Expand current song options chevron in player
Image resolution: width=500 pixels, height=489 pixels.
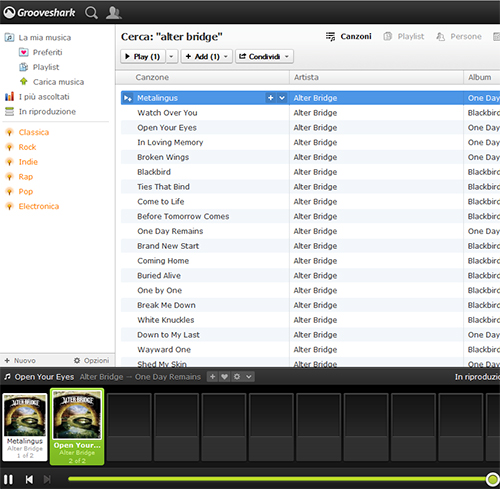click(249, 377)
